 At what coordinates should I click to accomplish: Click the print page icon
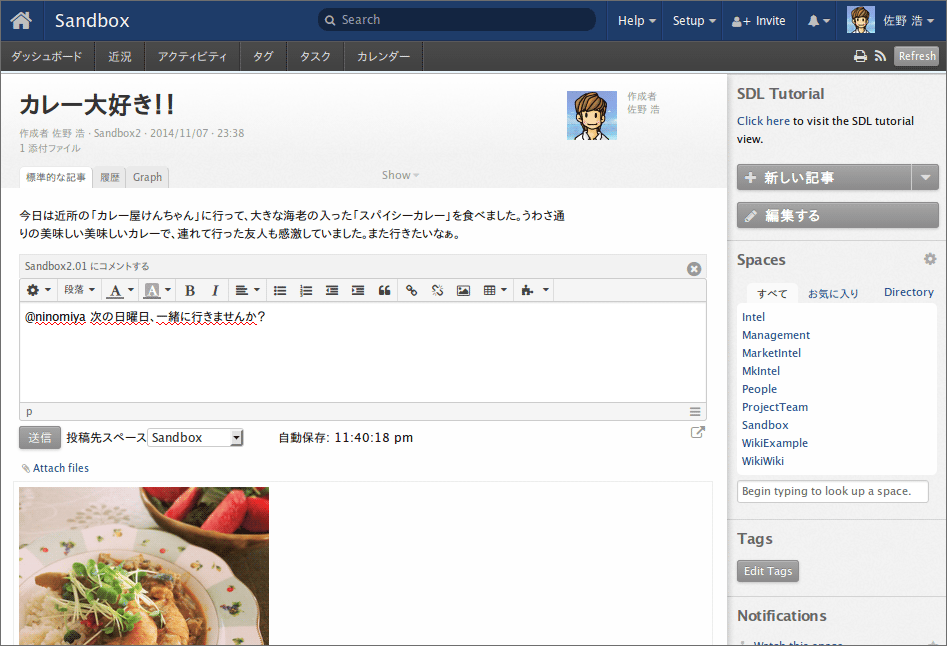(860, 56)
